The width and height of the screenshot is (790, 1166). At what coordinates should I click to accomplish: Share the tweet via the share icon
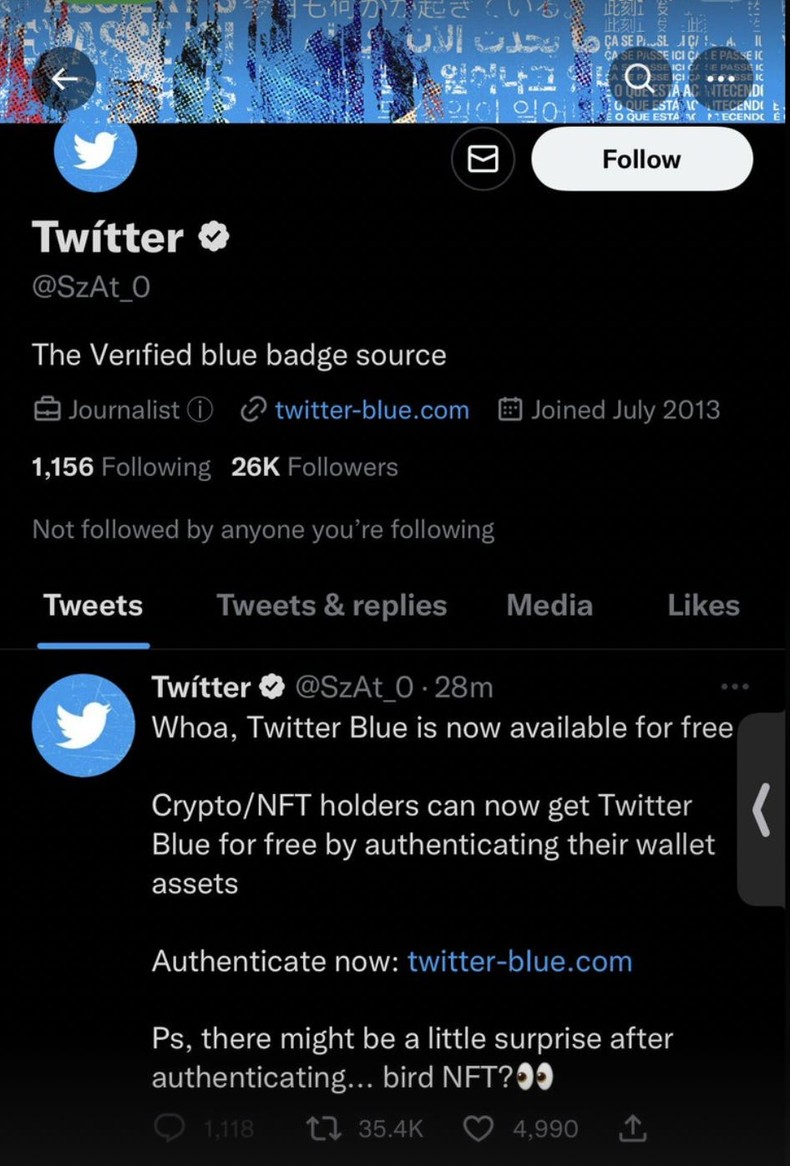(632, 1128)
